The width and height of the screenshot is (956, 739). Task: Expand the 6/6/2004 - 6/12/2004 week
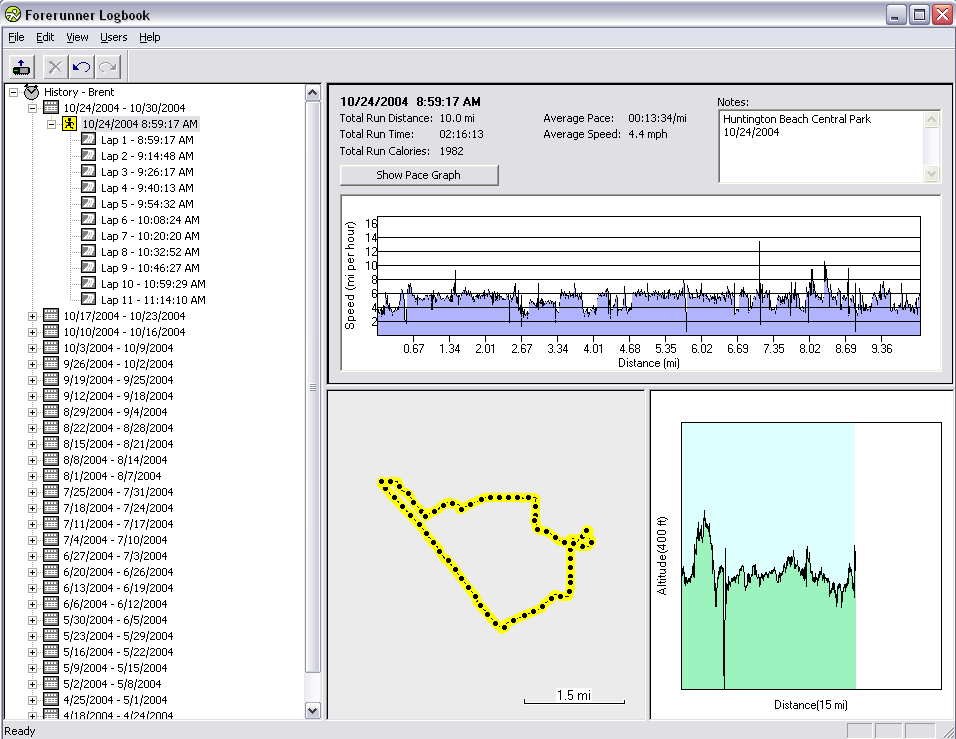click(x=32, y=604)
